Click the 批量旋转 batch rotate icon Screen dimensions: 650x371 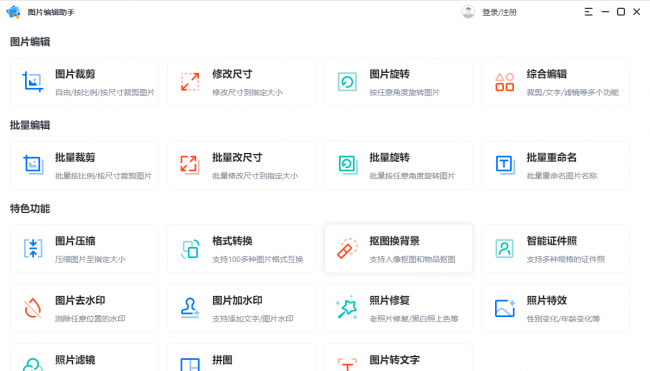(348, 165)
